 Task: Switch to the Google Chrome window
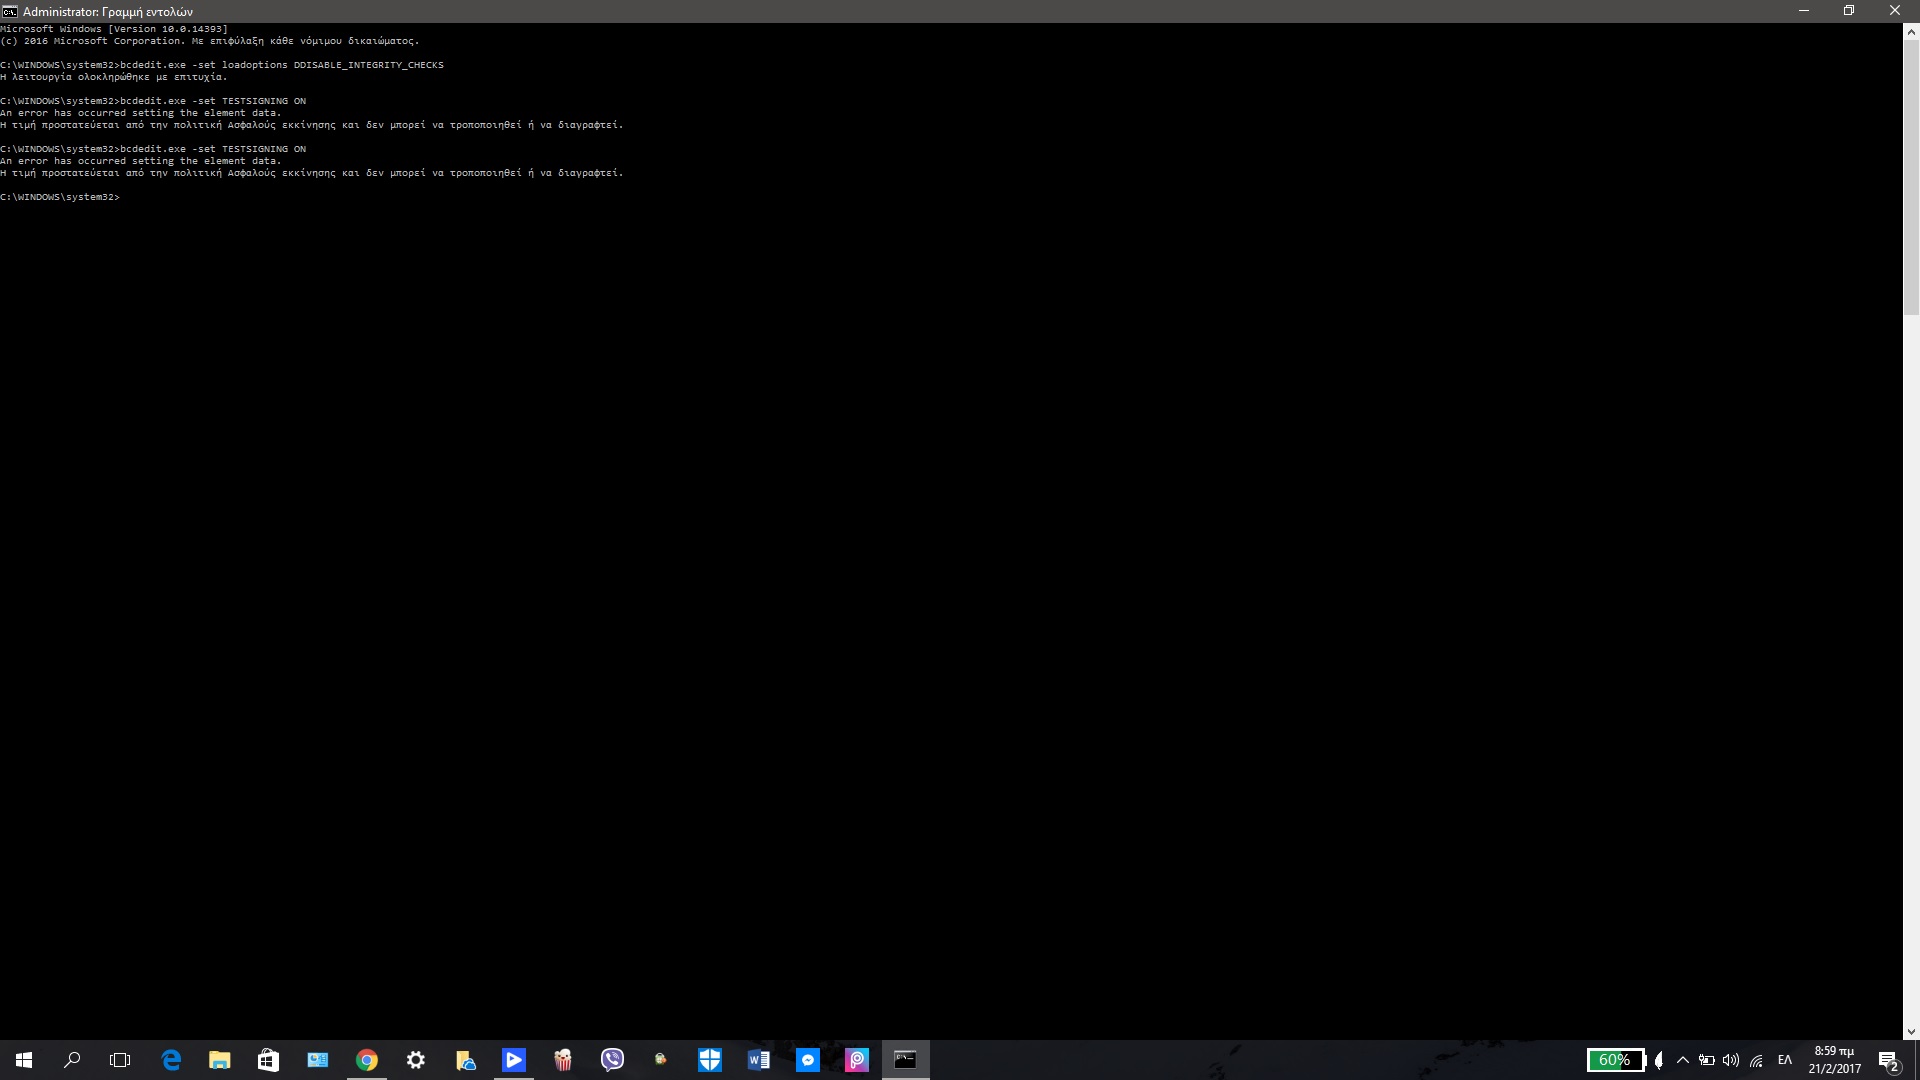coord(367,1060)
